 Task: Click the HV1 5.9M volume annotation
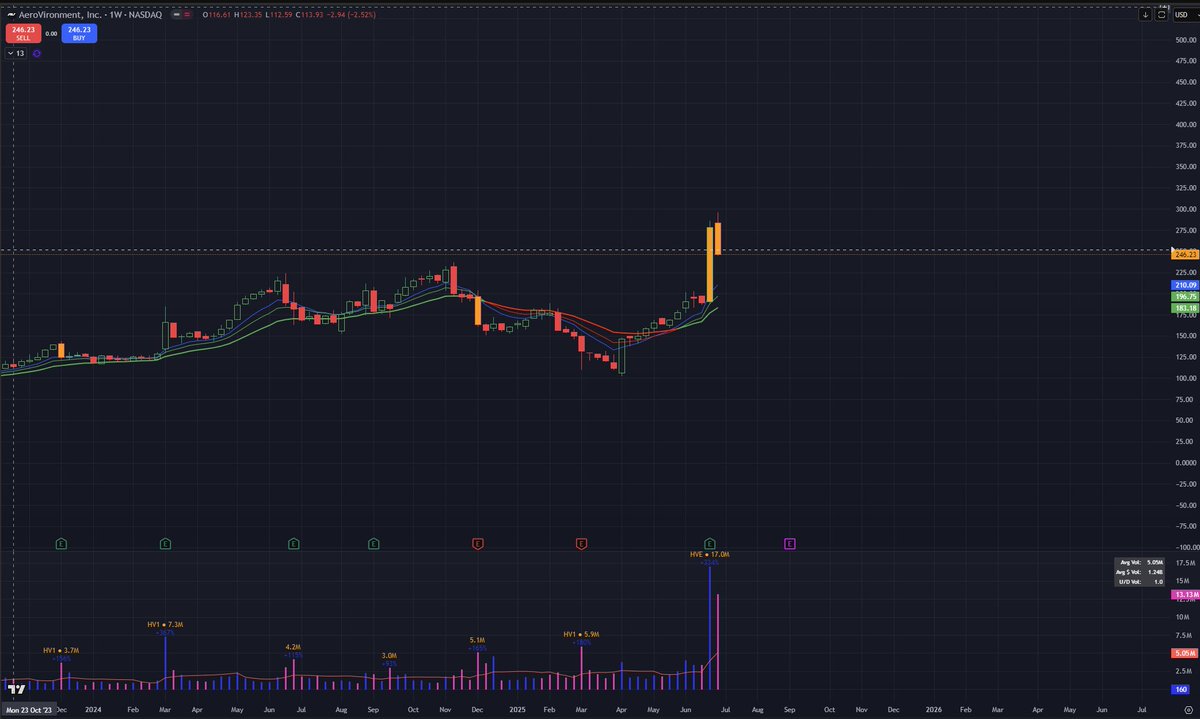[581, 634]
